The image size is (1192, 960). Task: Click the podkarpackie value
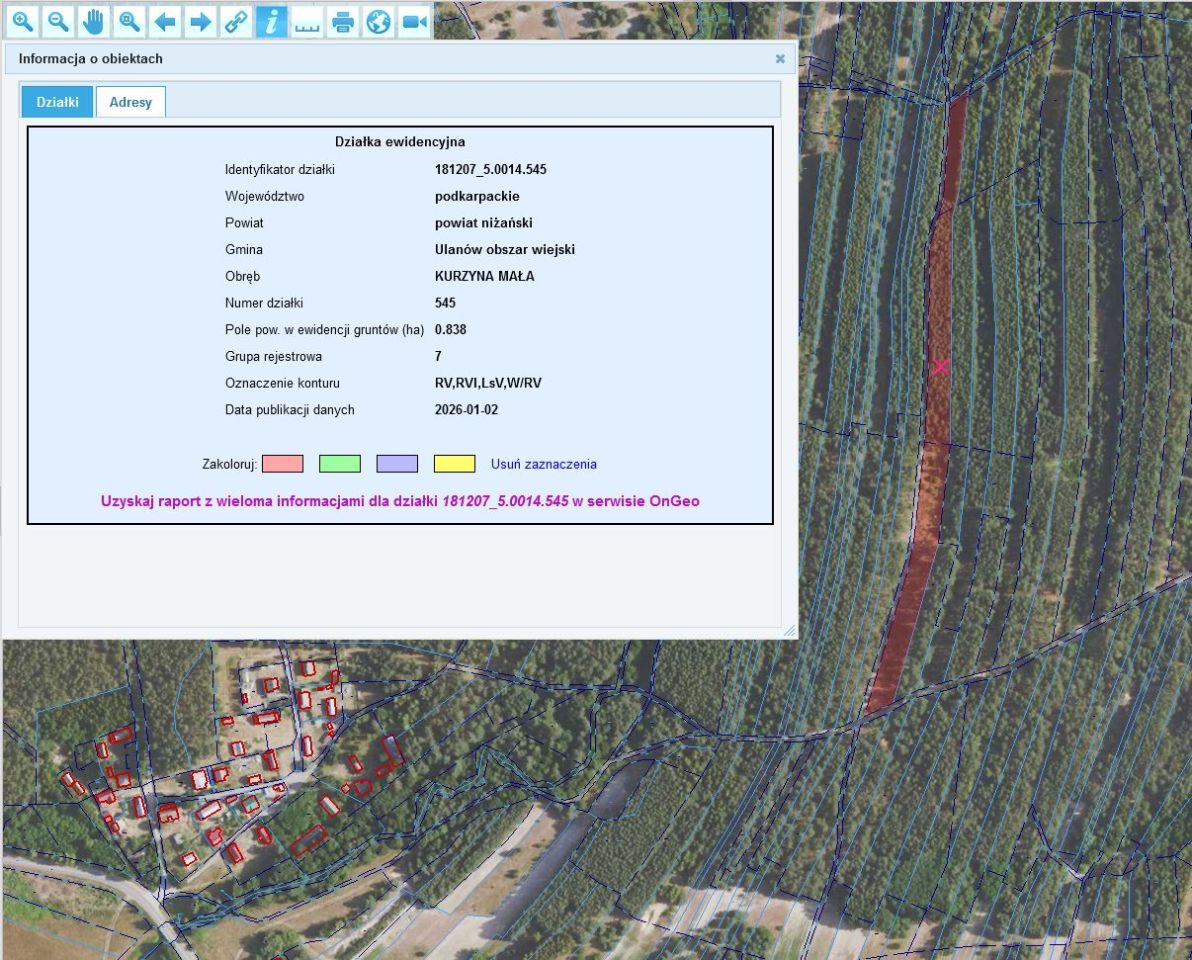click(477, 196)
